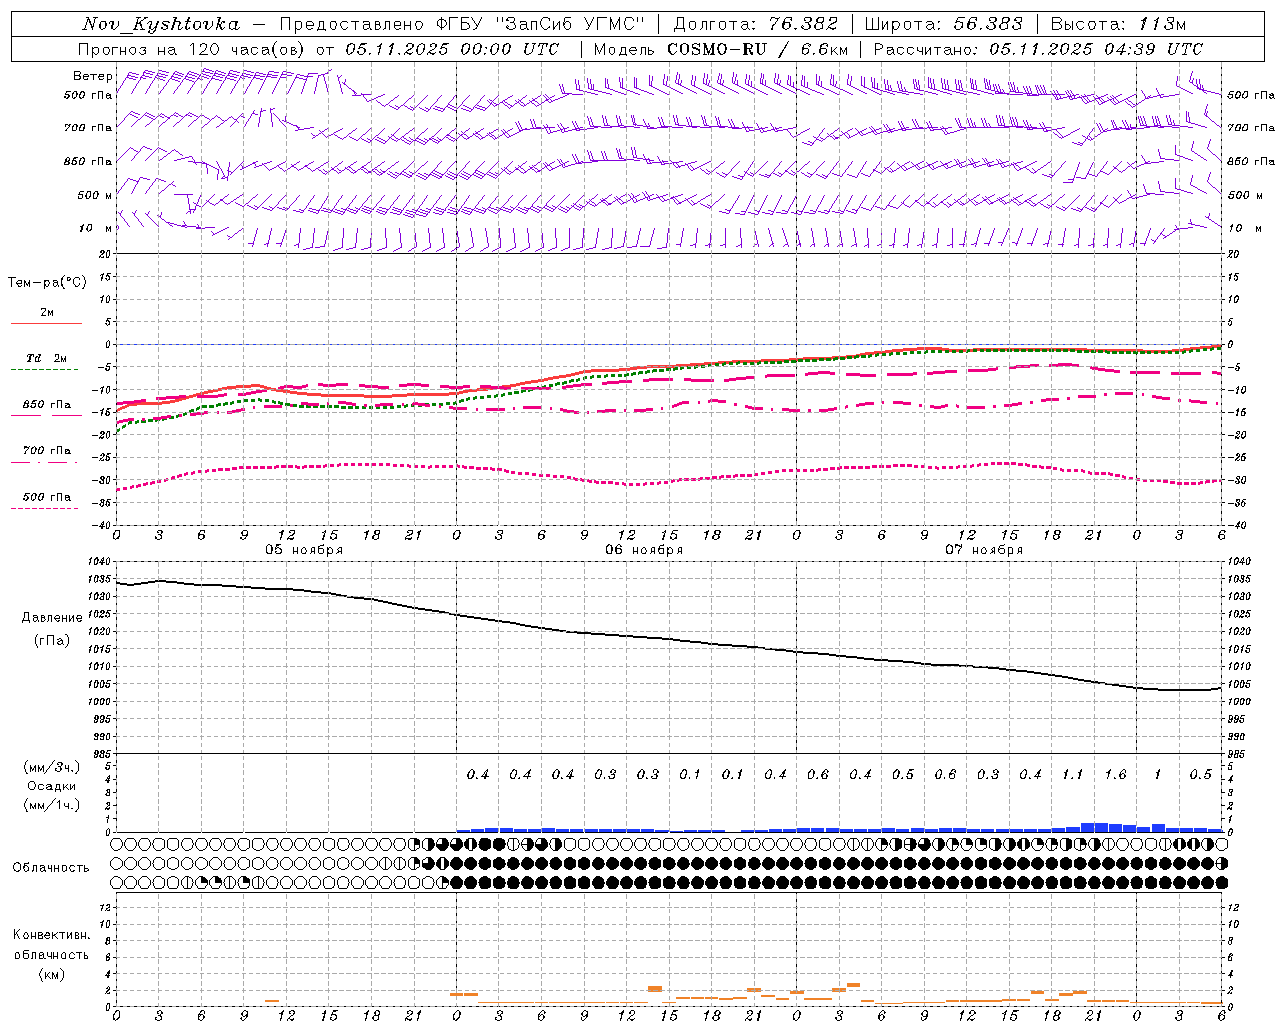Image resolution: width=1280 pixels, height=1024 pixels.
Task: Click the Долгота: 76.382 header field
Action: click(x=756, y=24)
